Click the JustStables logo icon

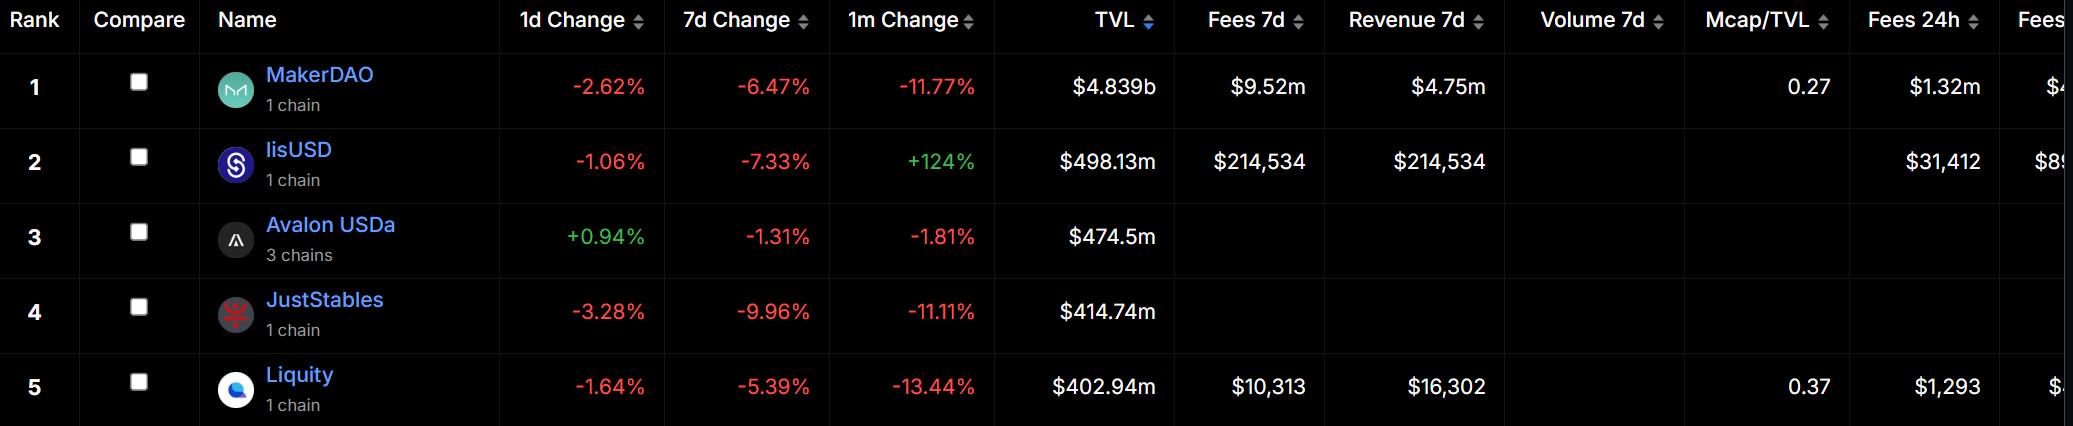(x=236, y=315)
